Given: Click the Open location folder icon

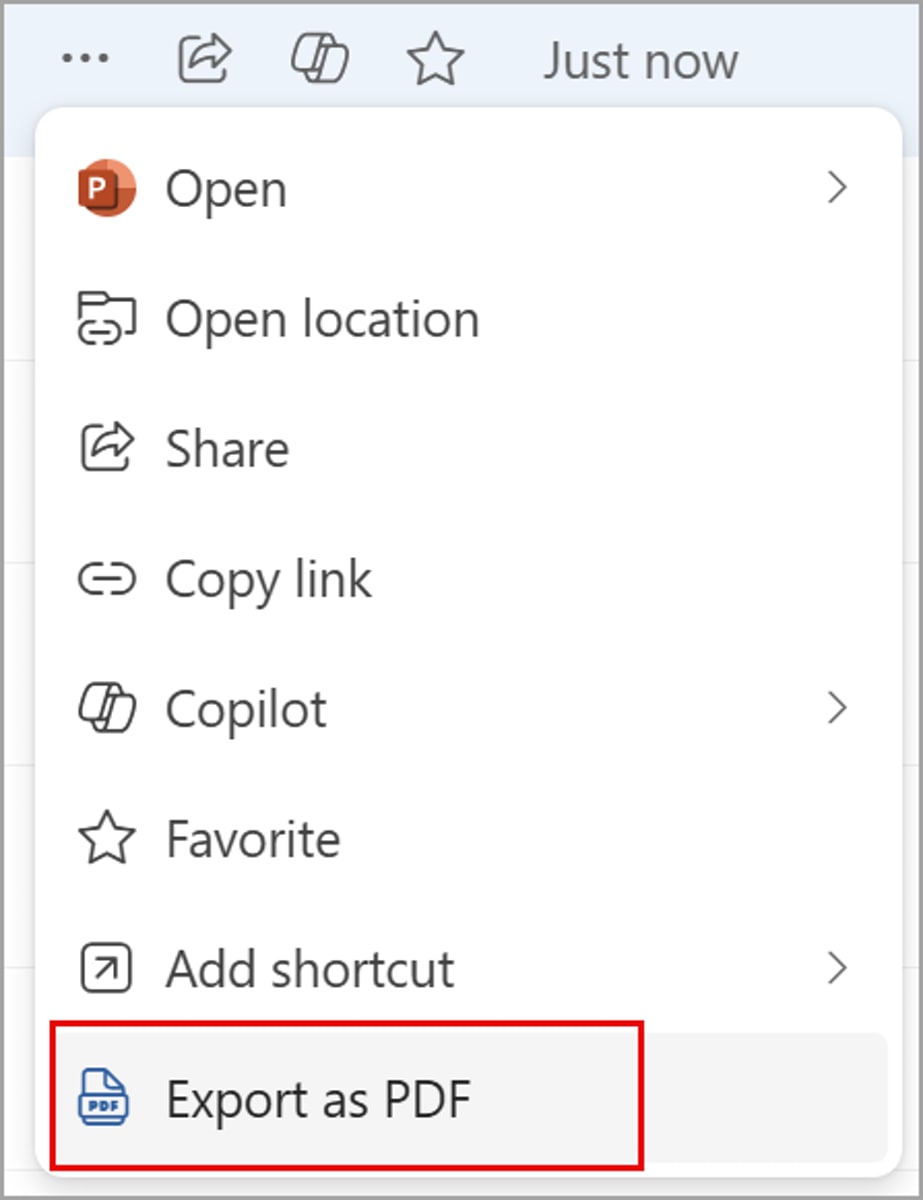Looking at the screenshot, I should (106, 319).
